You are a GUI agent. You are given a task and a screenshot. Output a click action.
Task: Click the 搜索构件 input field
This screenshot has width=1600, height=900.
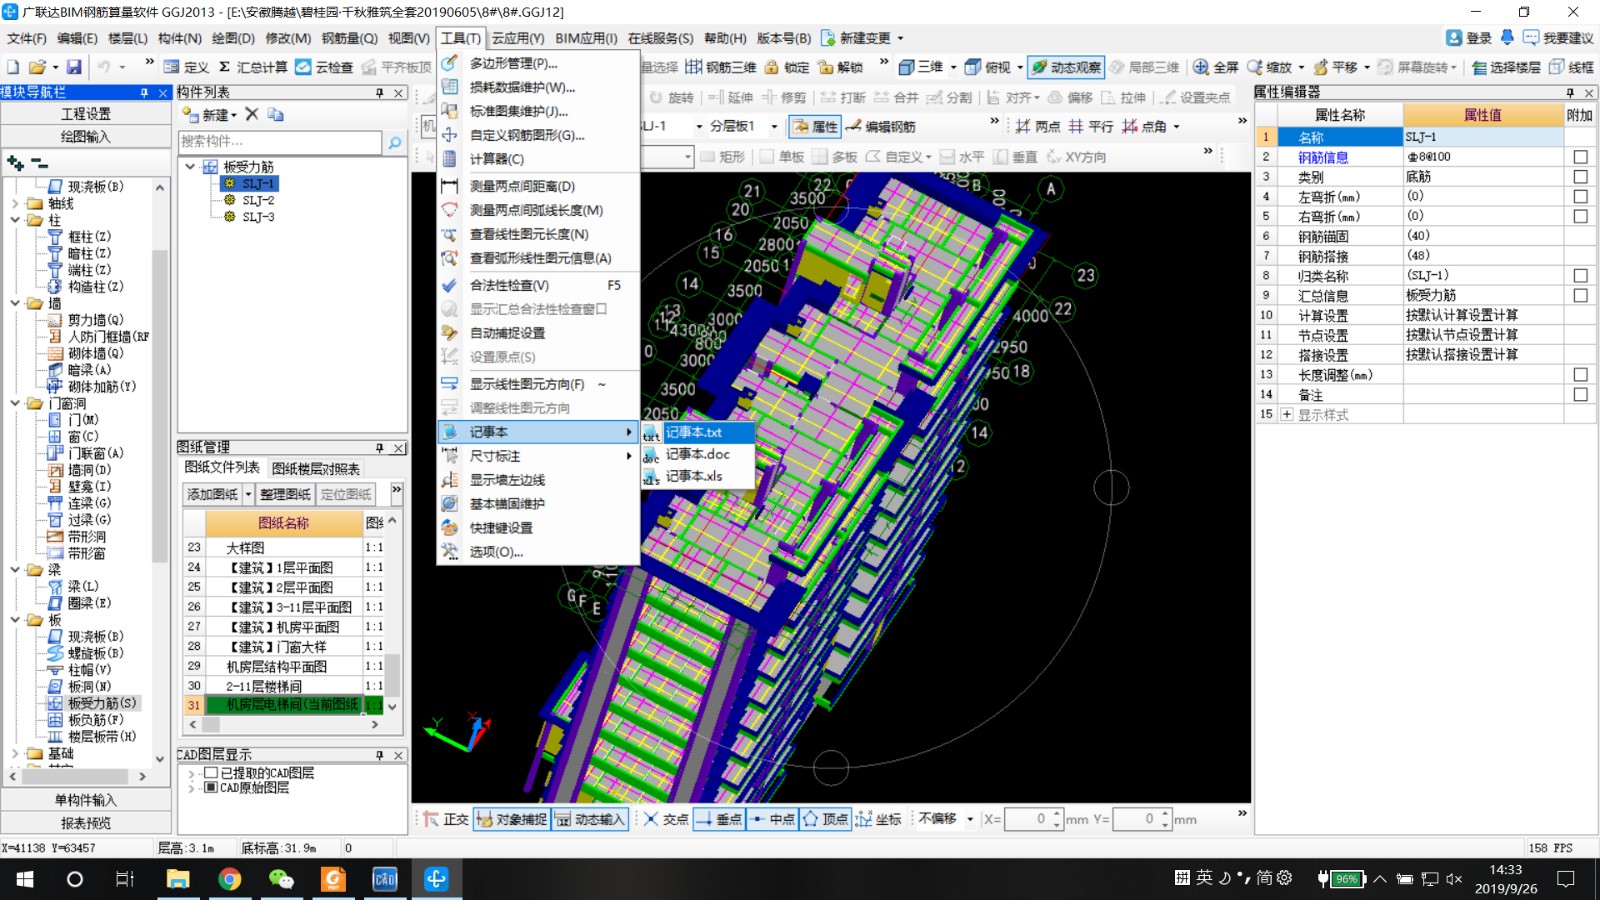[x=280, y=142]
